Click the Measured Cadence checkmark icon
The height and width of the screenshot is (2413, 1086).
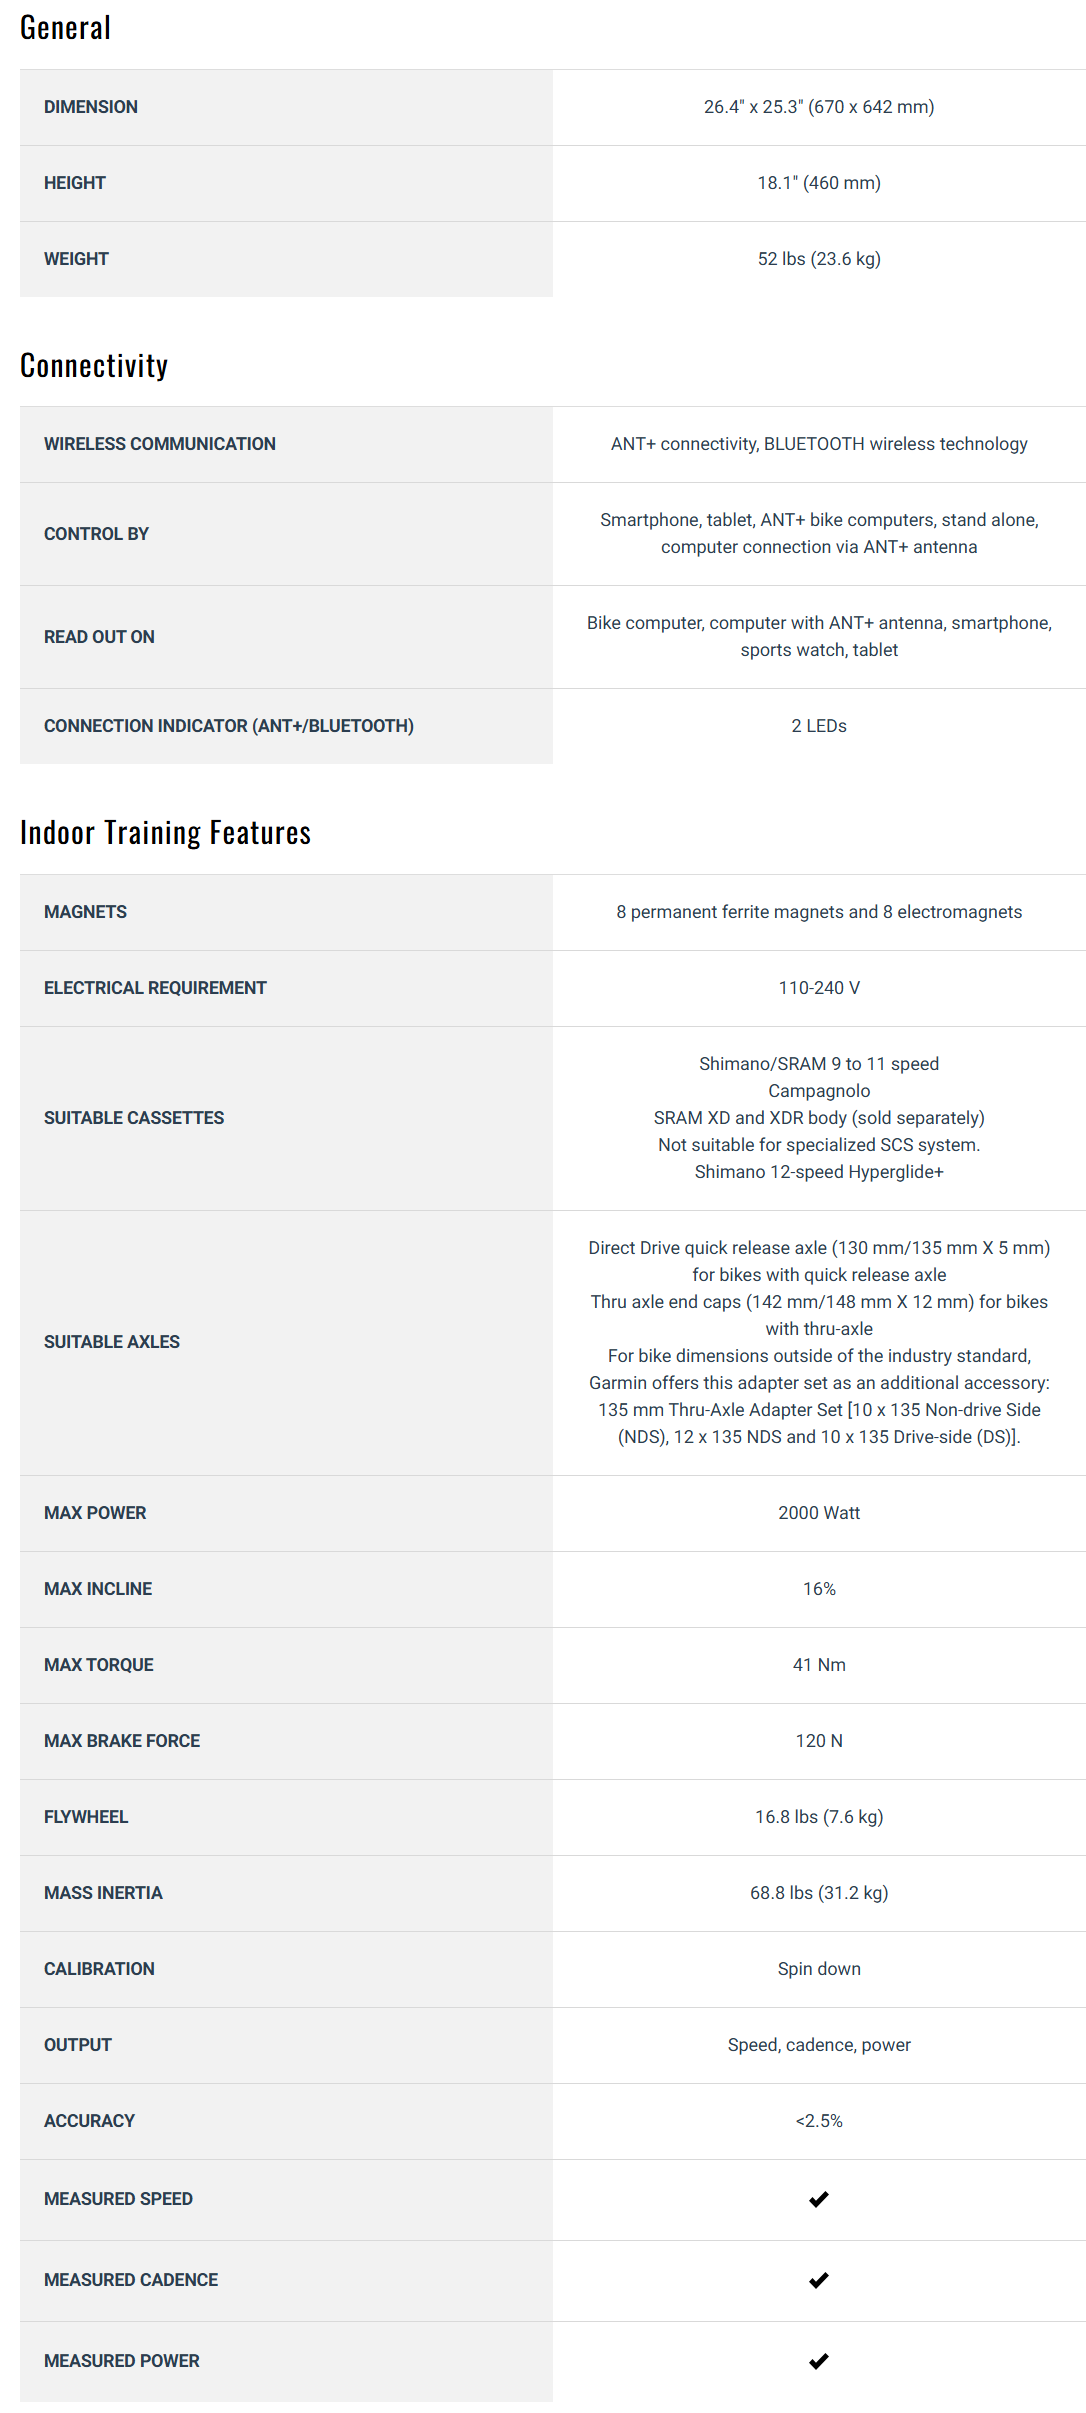click(x=818, y=2280)
